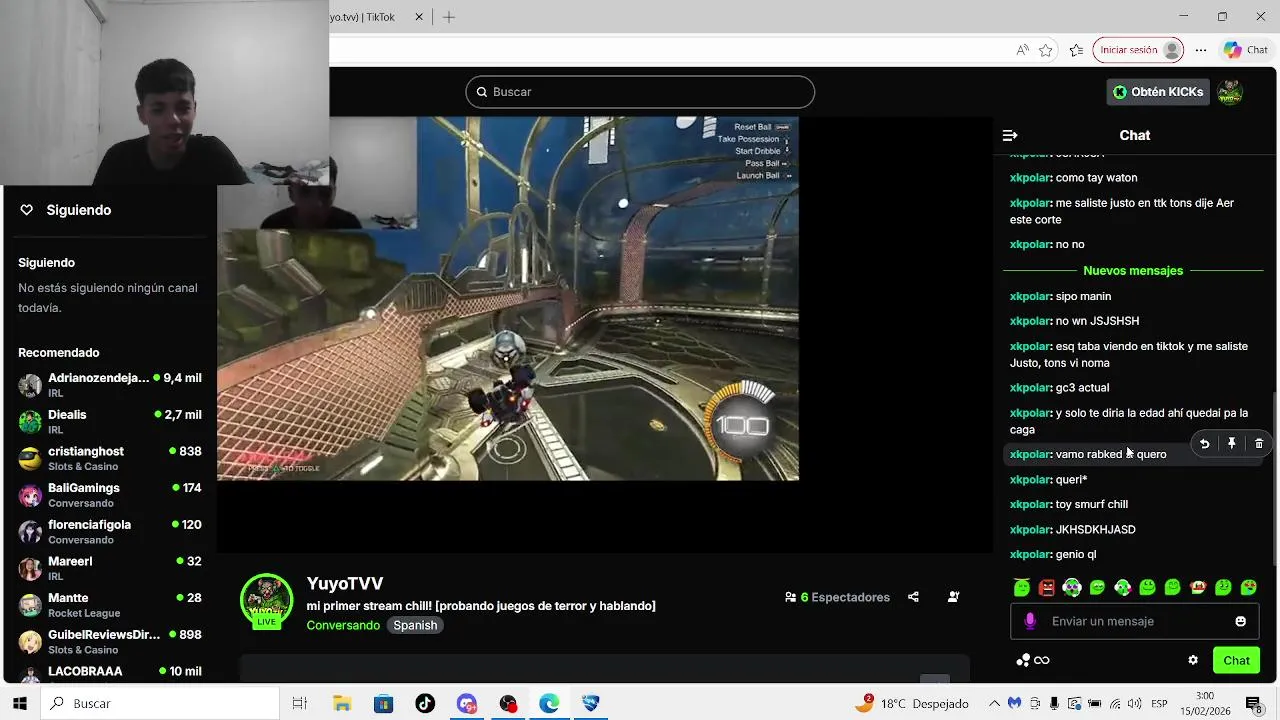The height and width of the screenshot is (720, 1280).
Task: Click the chat message 'toy smurf chill'
Action: pyautogui.click(x=1092, y=504)
